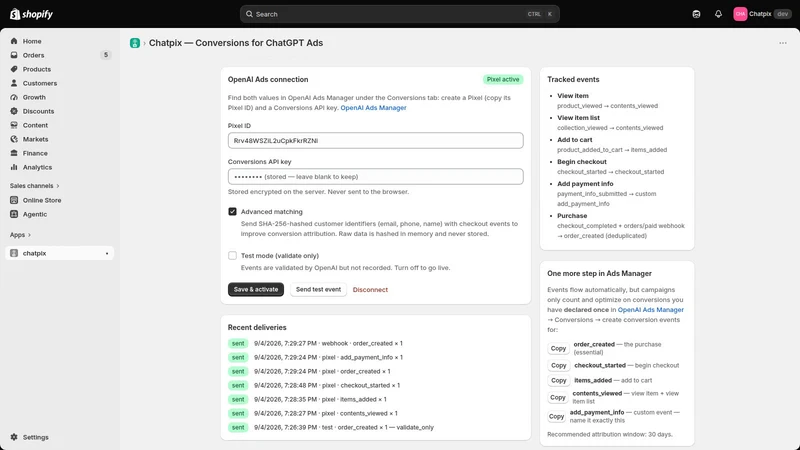Click the green Chatpix app icon in breadcrumb

[x=135, y=43]
